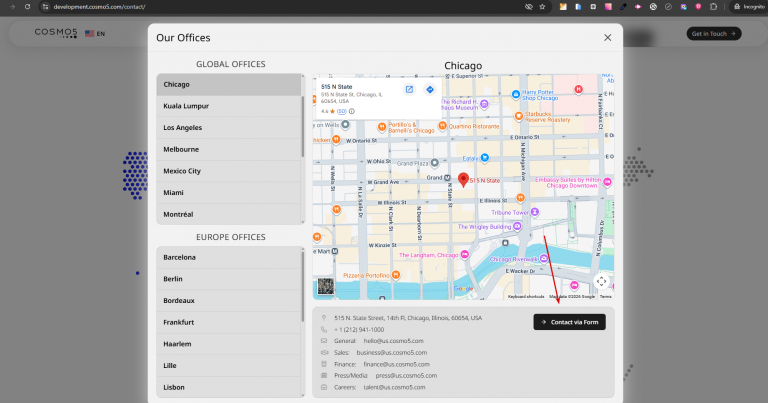This screenshot has width=768, height=403.
Task: Click the Global Offices list scrollbar
Action: 303,126
